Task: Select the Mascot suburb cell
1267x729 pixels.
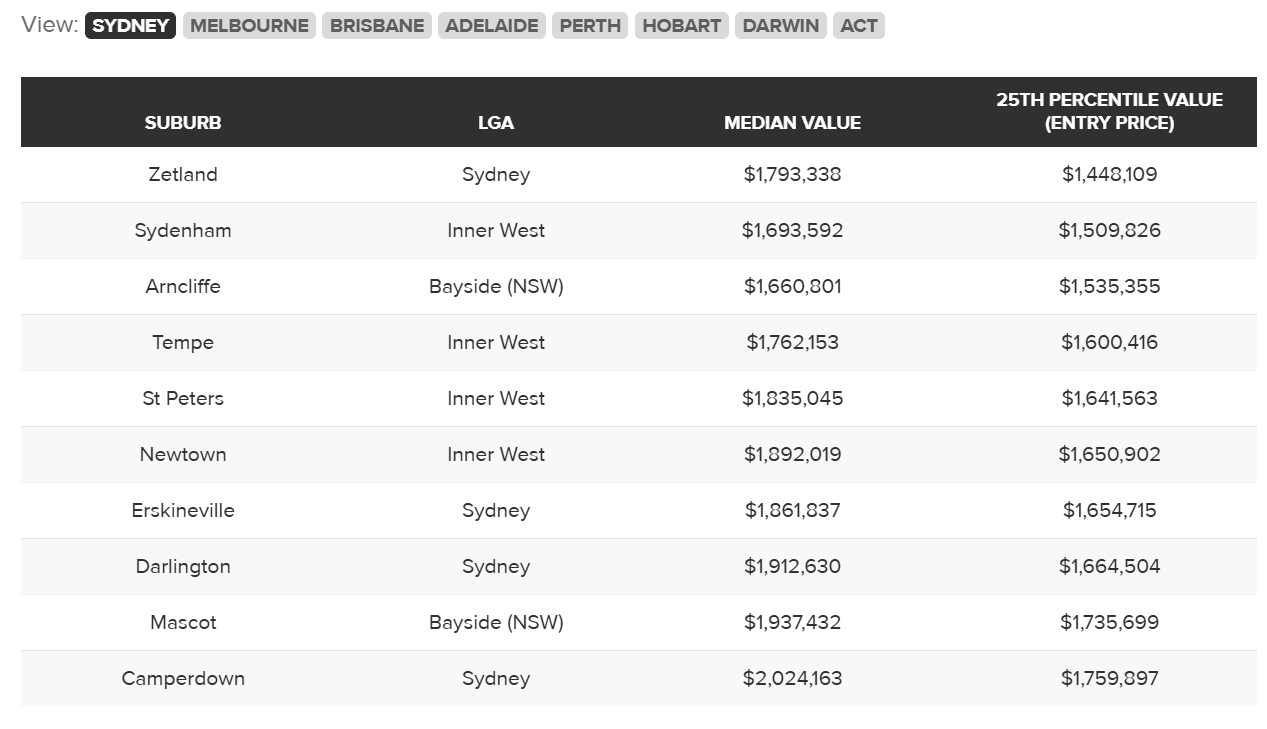Action: coord(183,622)
